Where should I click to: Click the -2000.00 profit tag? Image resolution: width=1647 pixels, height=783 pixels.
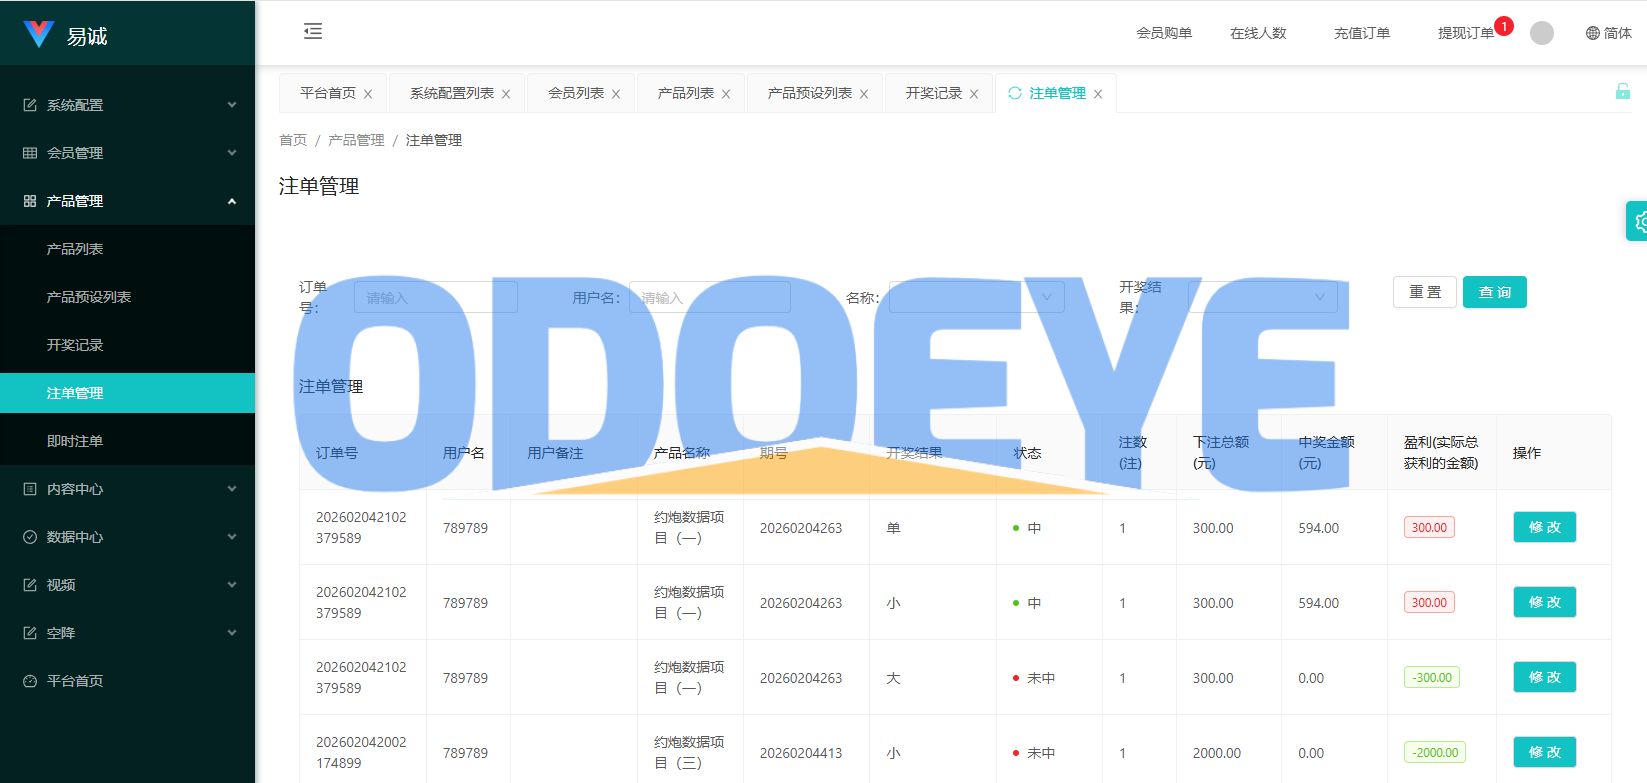pyautogui.click(x=1435, y=752)
